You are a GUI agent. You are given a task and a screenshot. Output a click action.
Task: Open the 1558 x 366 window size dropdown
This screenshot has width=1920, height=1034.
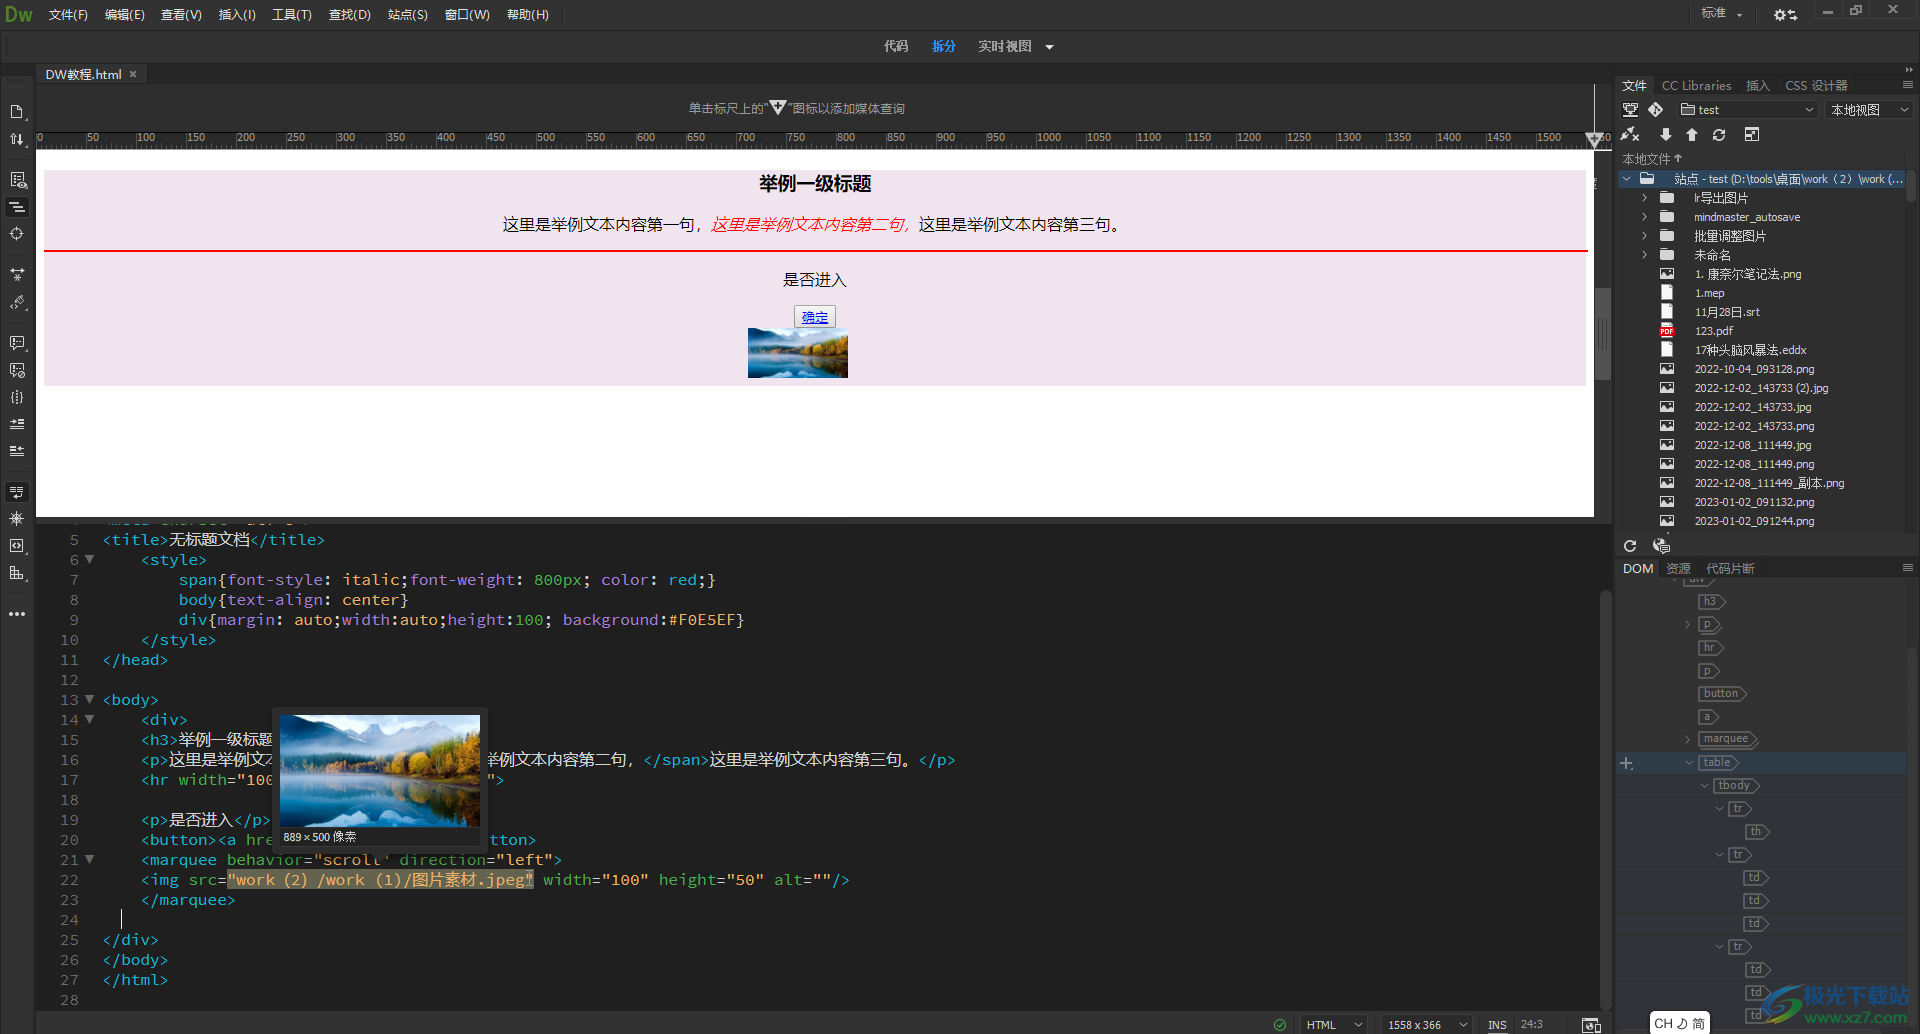point(1427,1025)
